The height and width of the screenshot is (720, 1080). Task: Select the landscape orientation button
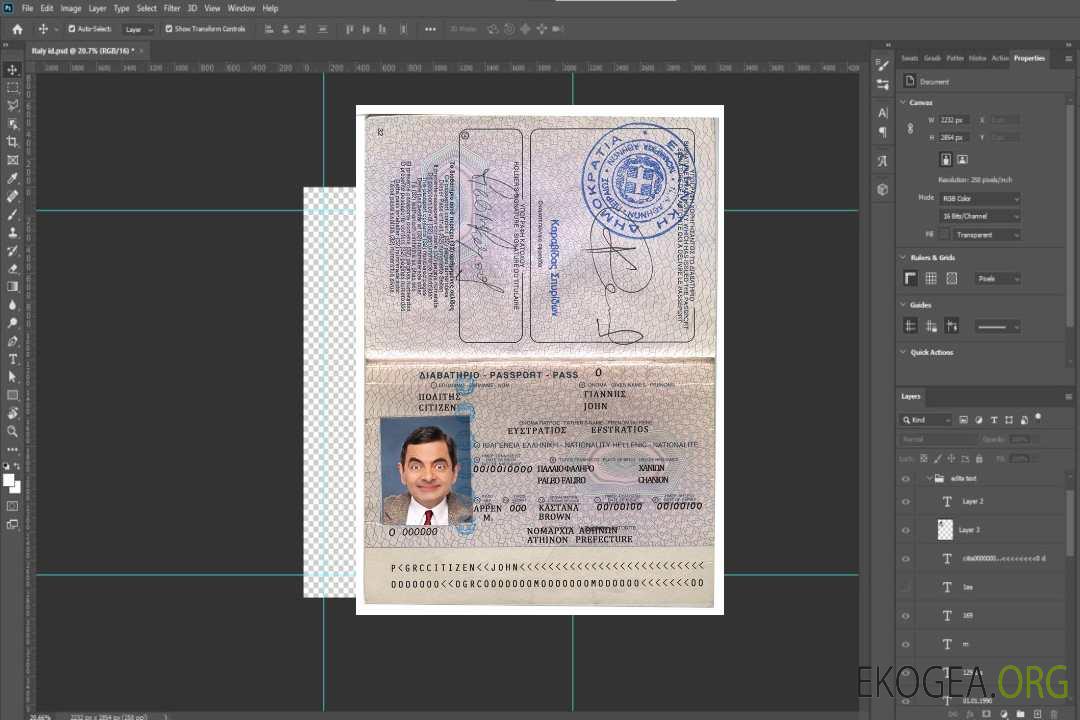point(962,159)
